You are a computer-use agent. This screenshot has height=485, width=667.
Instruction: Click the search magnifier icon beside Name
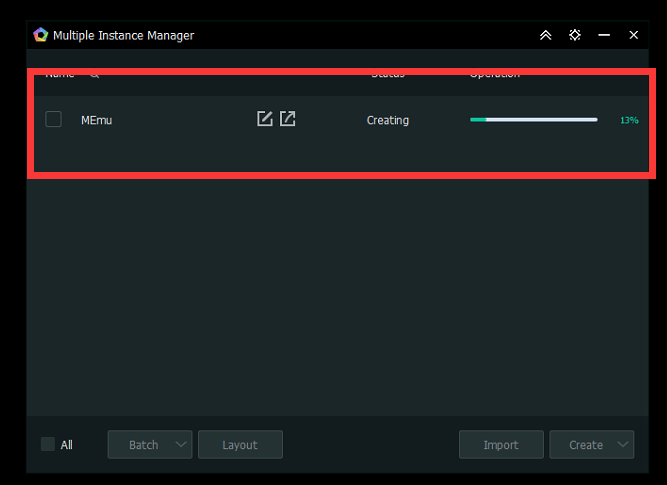(95, 74)
